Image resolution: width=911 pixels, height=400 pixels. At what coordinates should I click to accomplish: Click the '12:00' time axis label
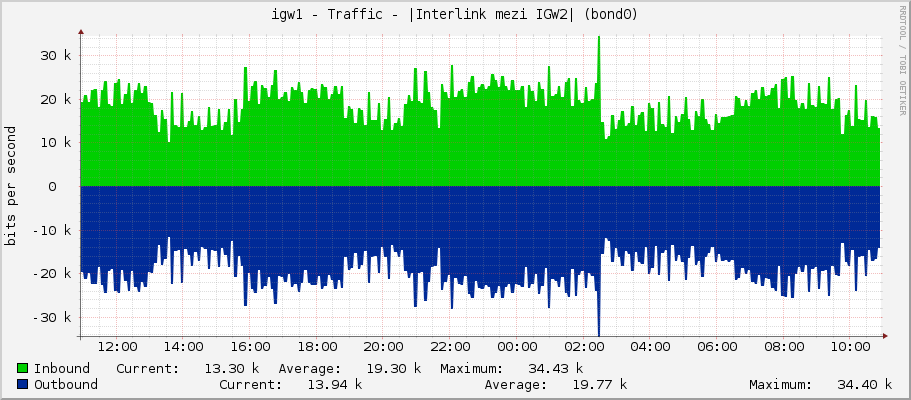click(x=119, y=348)
